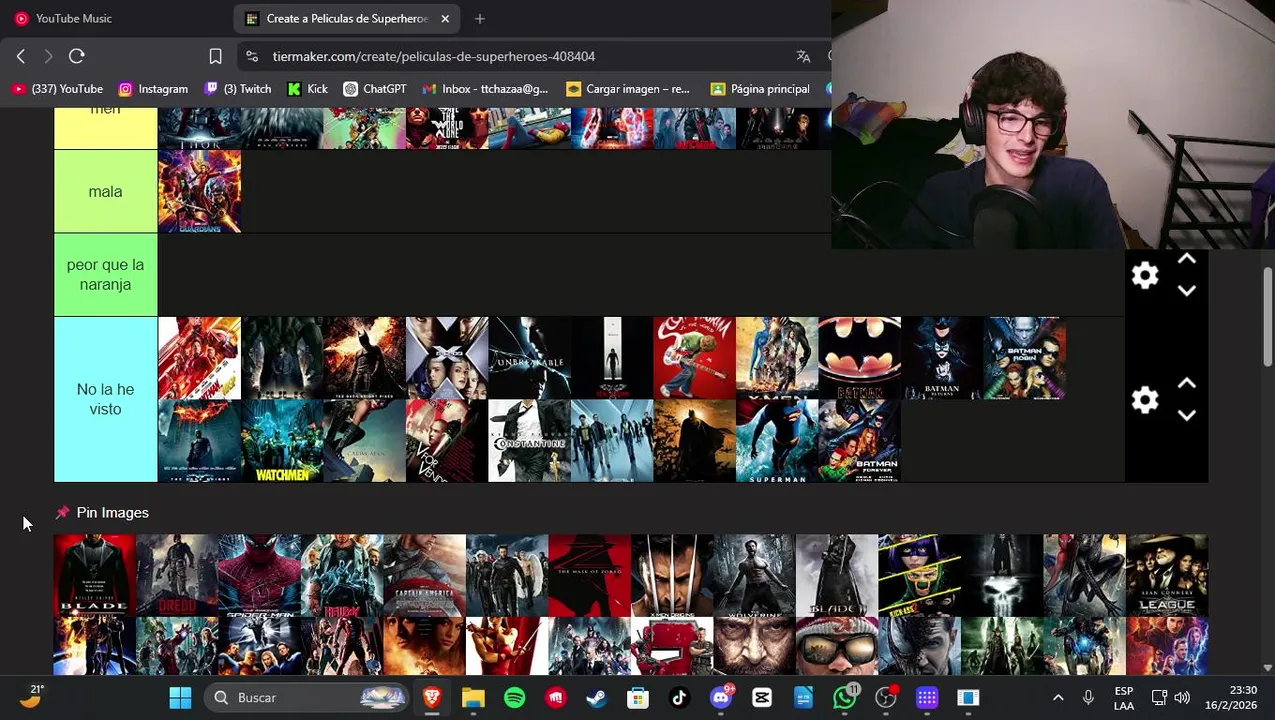Image resolution: width=1275 pixels, height=720 pixels.
Task: Select the Constantine poster thumbnail
Action: [529, 441]
